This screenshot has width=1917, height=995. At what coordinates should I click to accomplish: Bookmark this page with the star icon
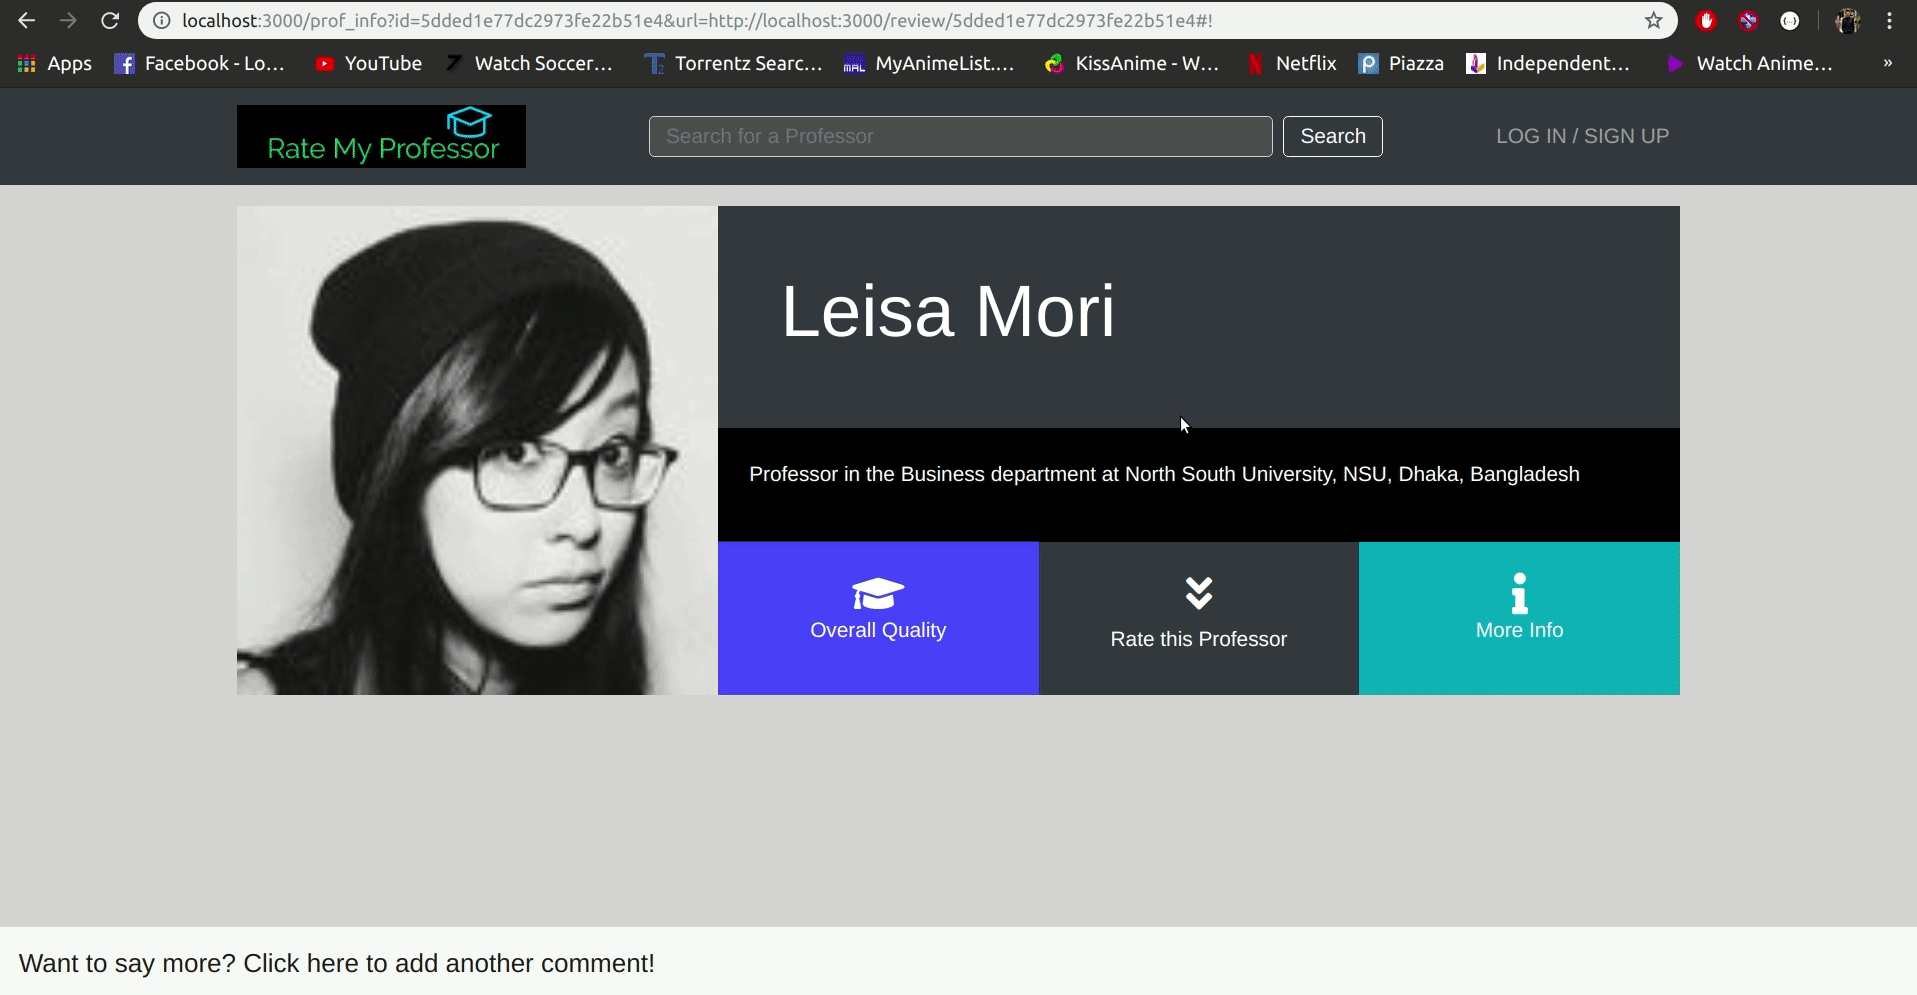1654,21
